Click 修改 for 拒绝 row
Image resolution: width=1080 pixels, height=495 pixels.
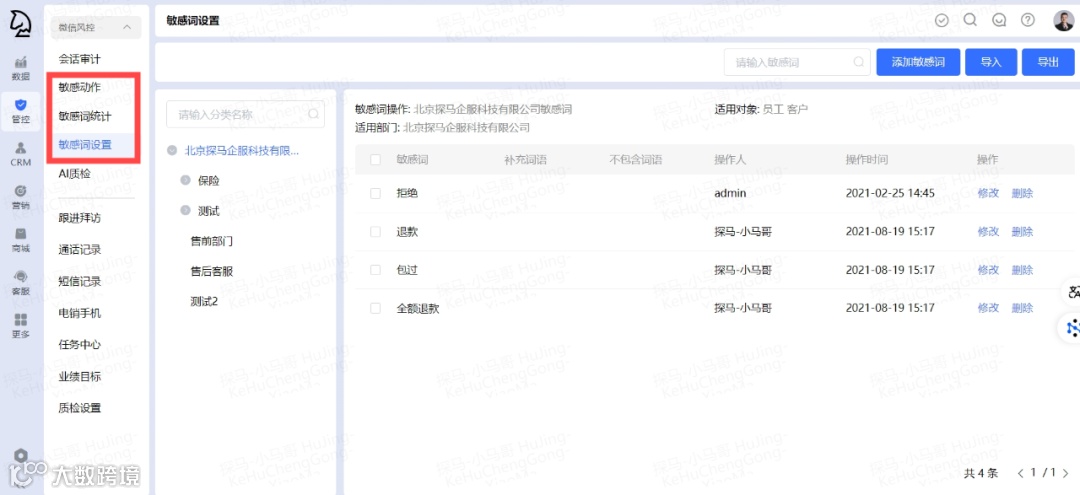click(988, 193)
